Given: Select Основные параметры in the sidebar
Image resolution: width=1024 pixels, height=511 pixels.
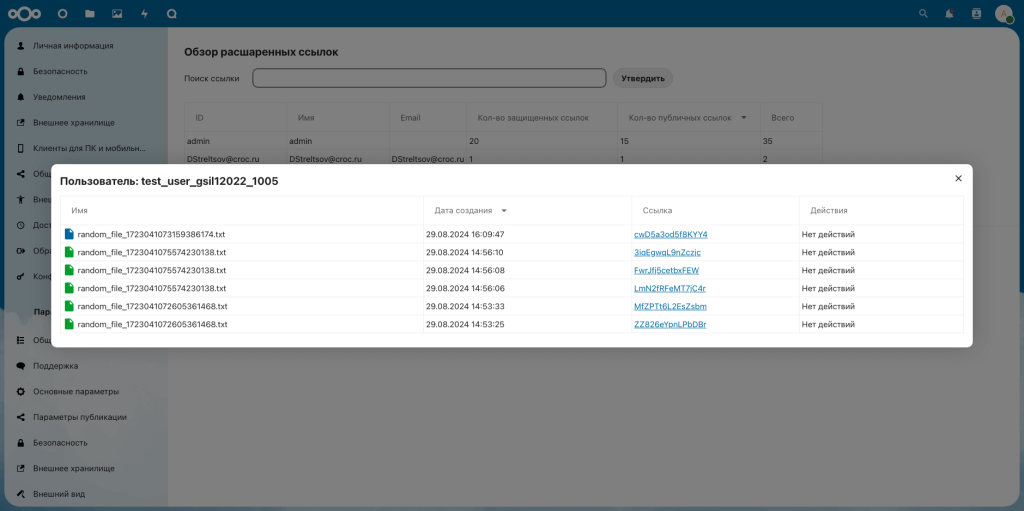Looking at the screenshot, I should [x=75, y=391].
